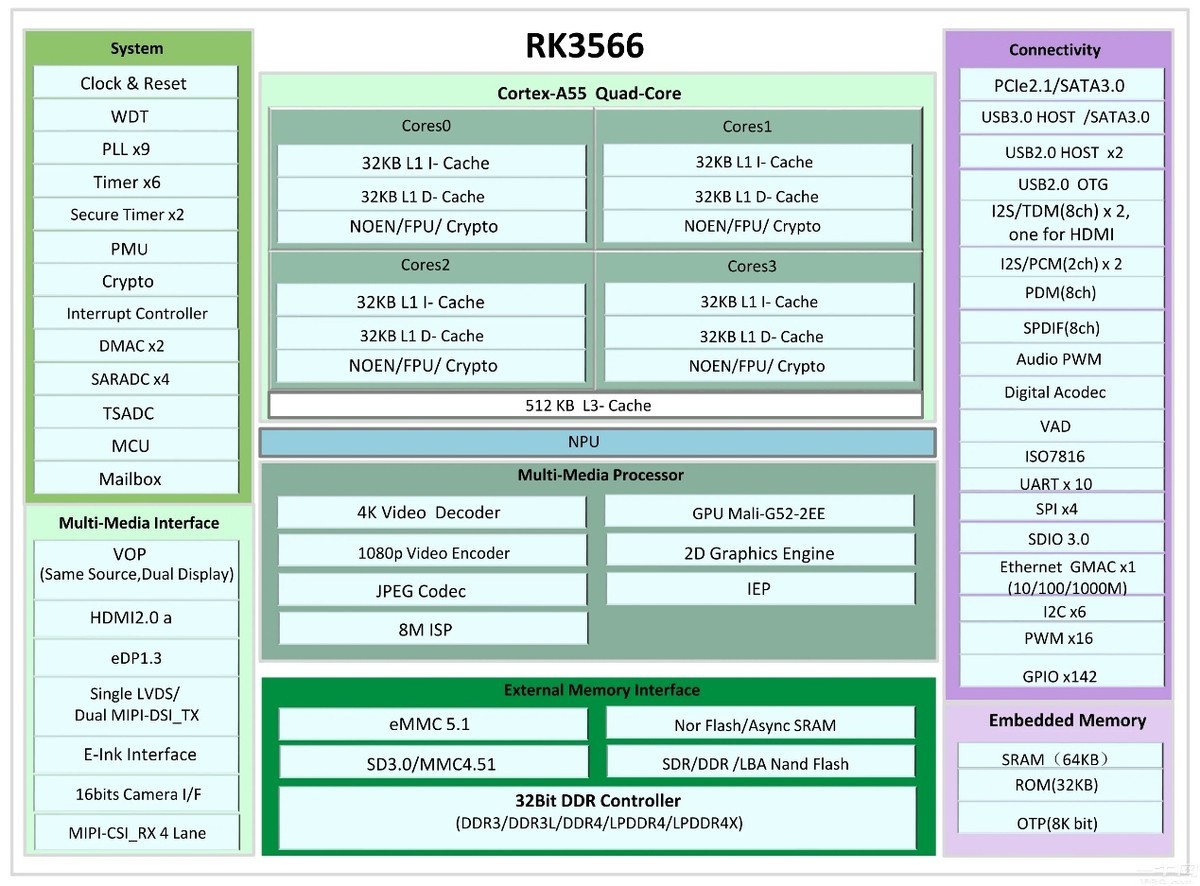This screenshot has height=886, width=1200.
Task: Click the Digital Acodec block
Action: 1062,392
